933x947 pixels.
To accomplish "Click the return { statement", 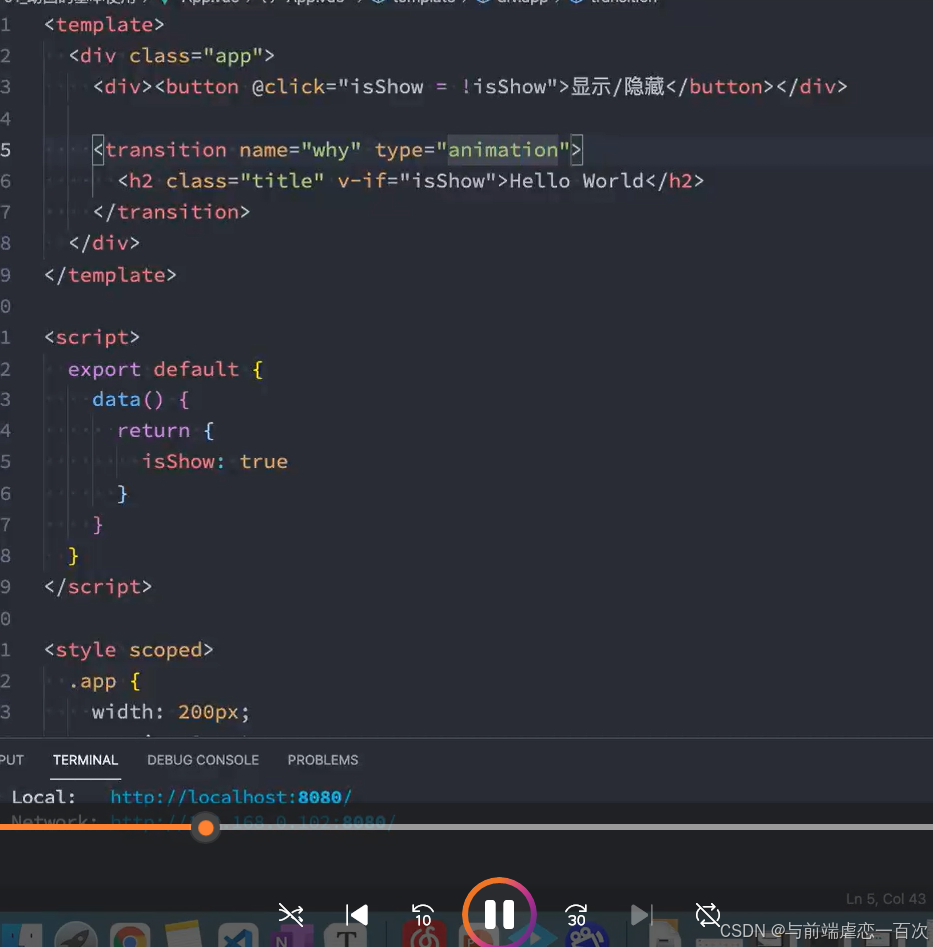I will point(165,431).
